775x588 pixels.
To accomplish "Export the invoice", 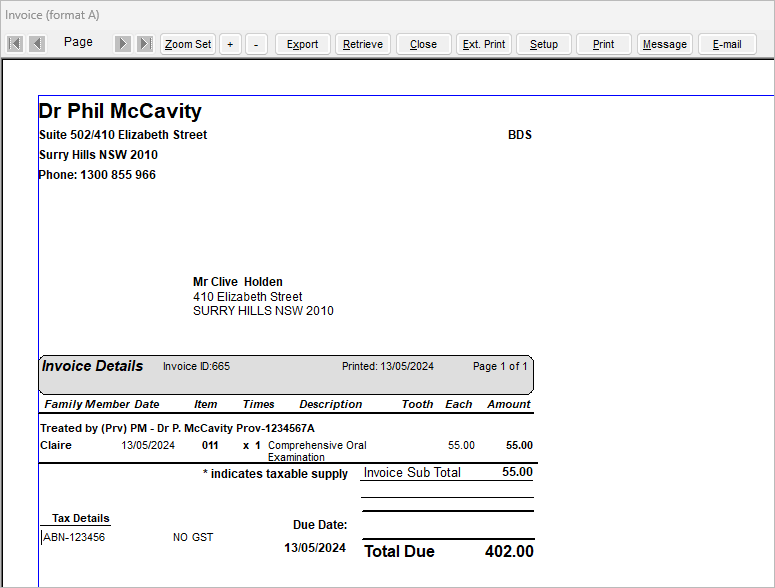I will tap(302, 44).
